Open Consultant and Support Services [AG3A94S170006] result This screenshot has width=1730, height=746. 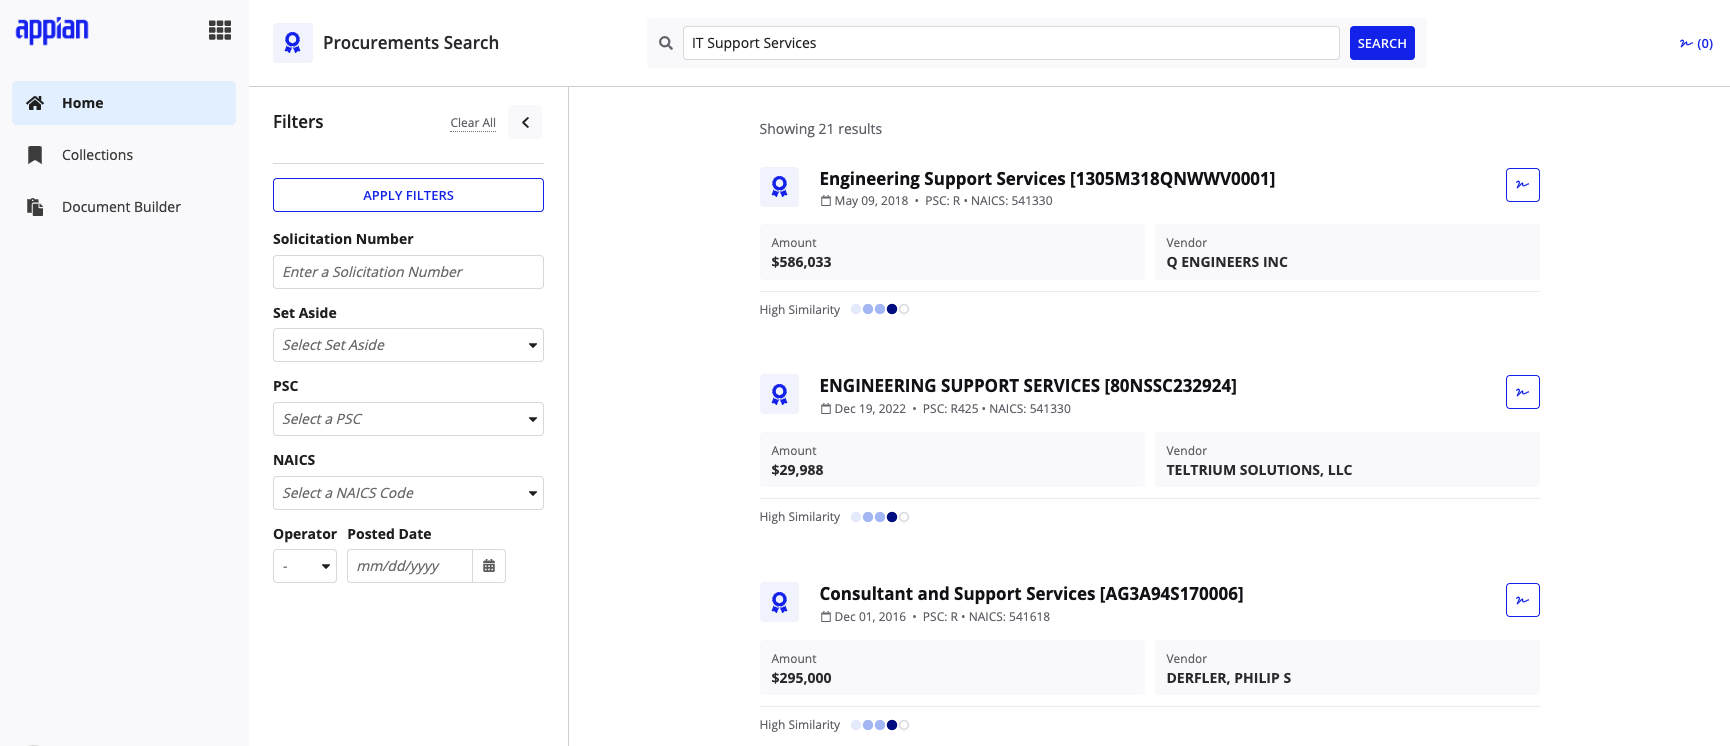(x=1031, y=594)
